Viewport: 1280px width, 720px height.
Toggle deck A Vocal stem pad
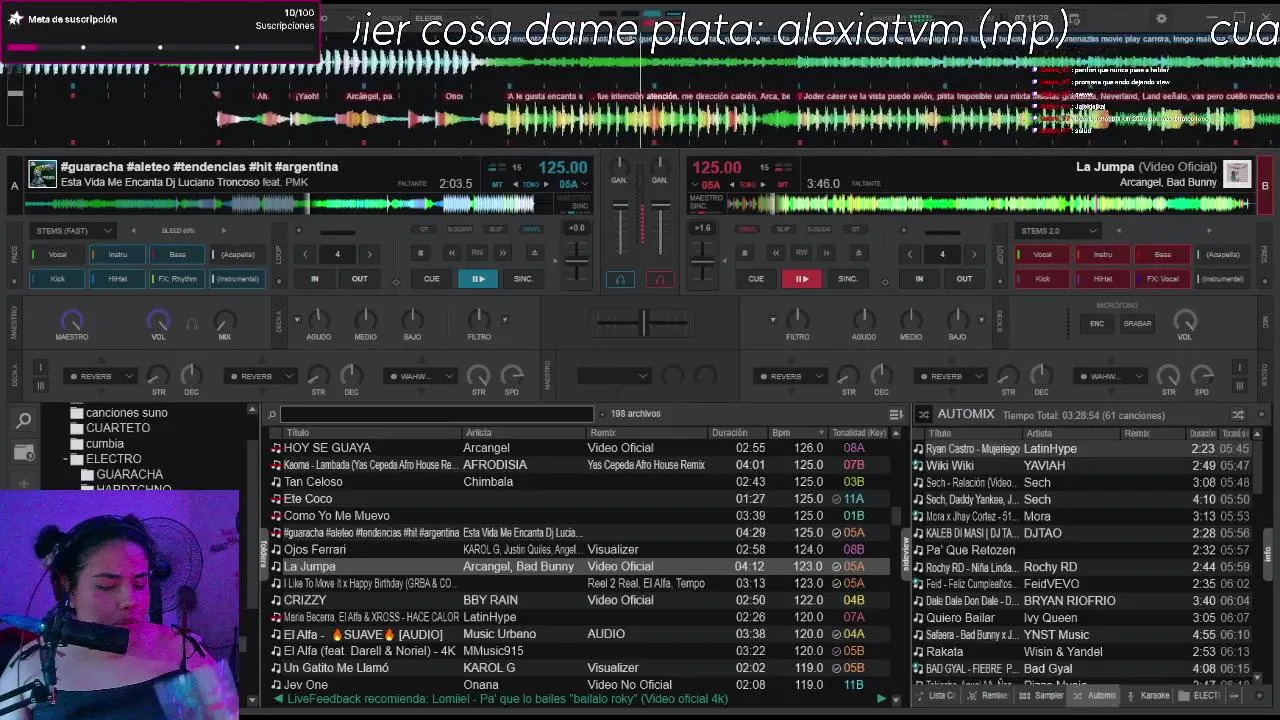[57, 254]
